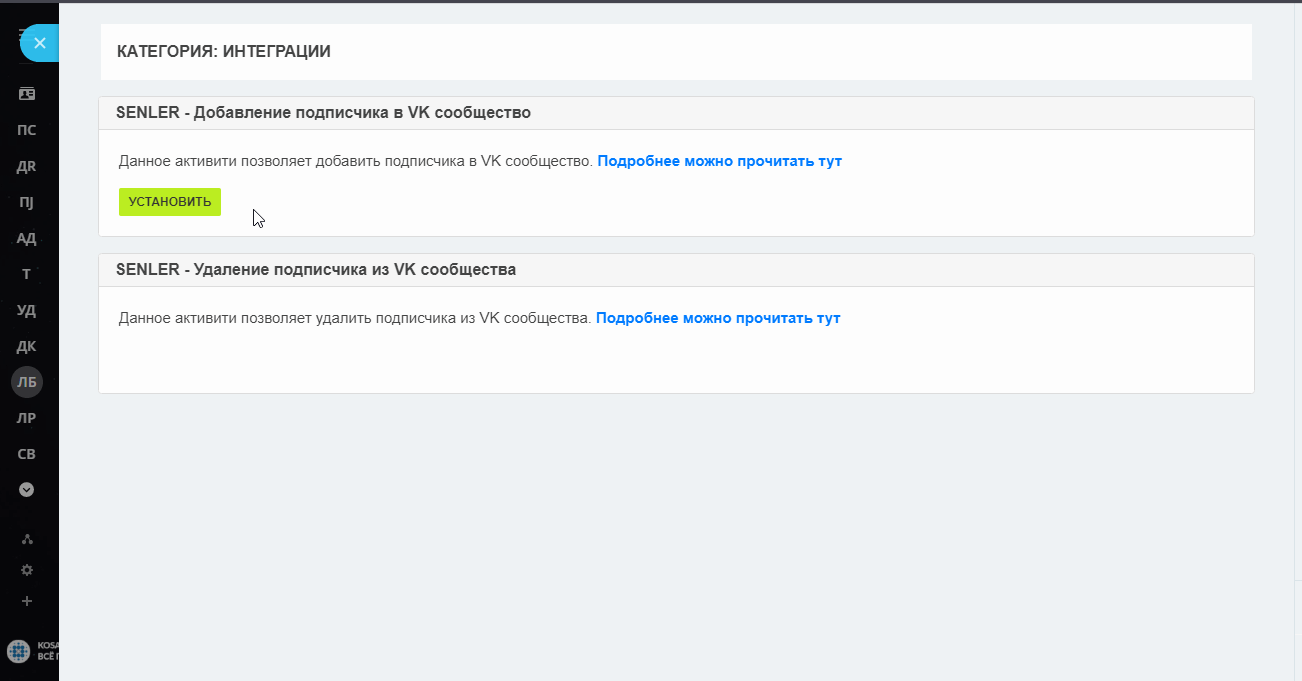The height and width of the screenshot is (681, 1302).
Task: Click the УСТАНОВИТЬ install button
Action: [170, 202]
